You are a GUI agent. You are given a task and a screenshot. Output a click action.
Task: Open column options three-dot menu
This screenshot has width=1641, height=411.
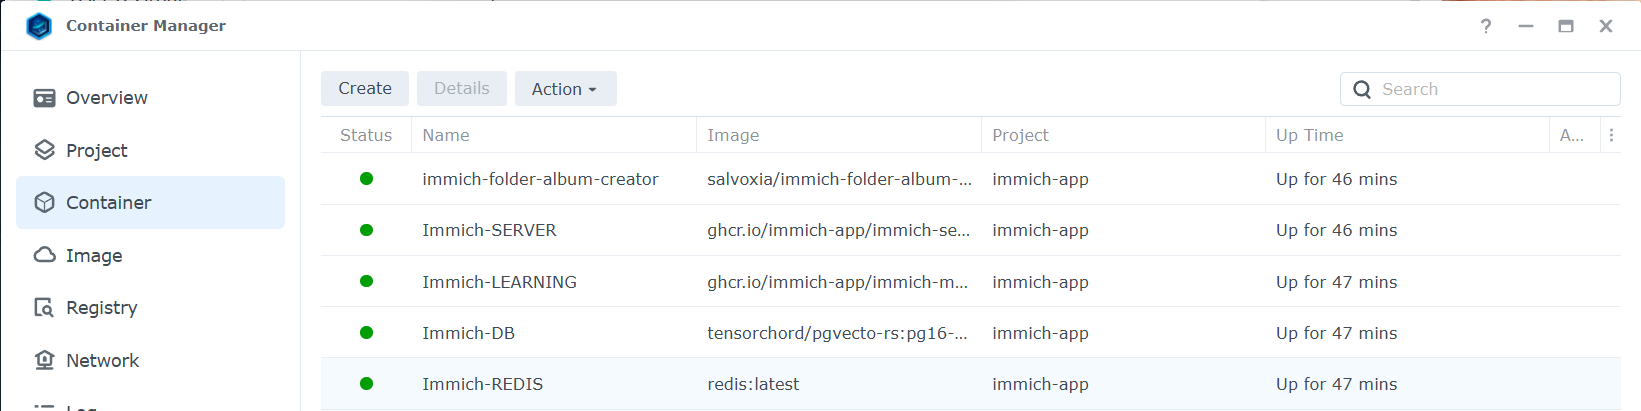click(x=1611, y=135)
